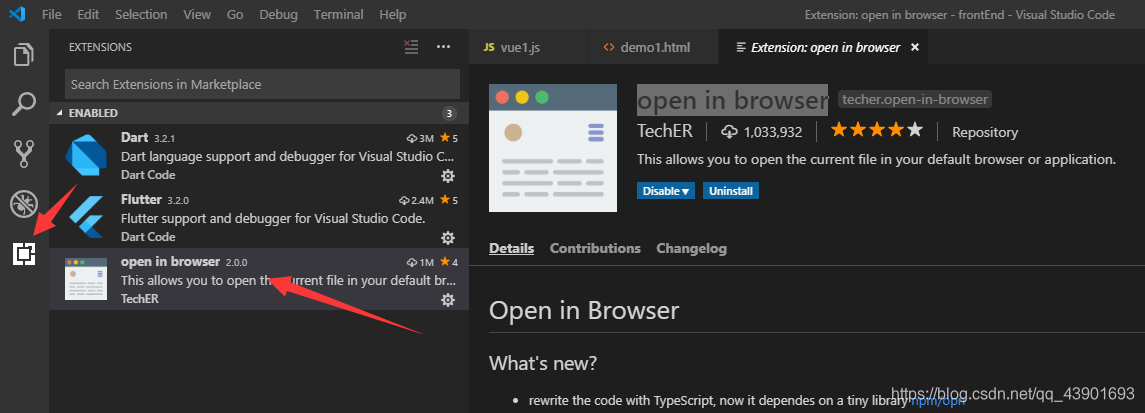1145x413 pixels.
Task: Click the Dart extension logo
Action: click(x=85, y=155)
